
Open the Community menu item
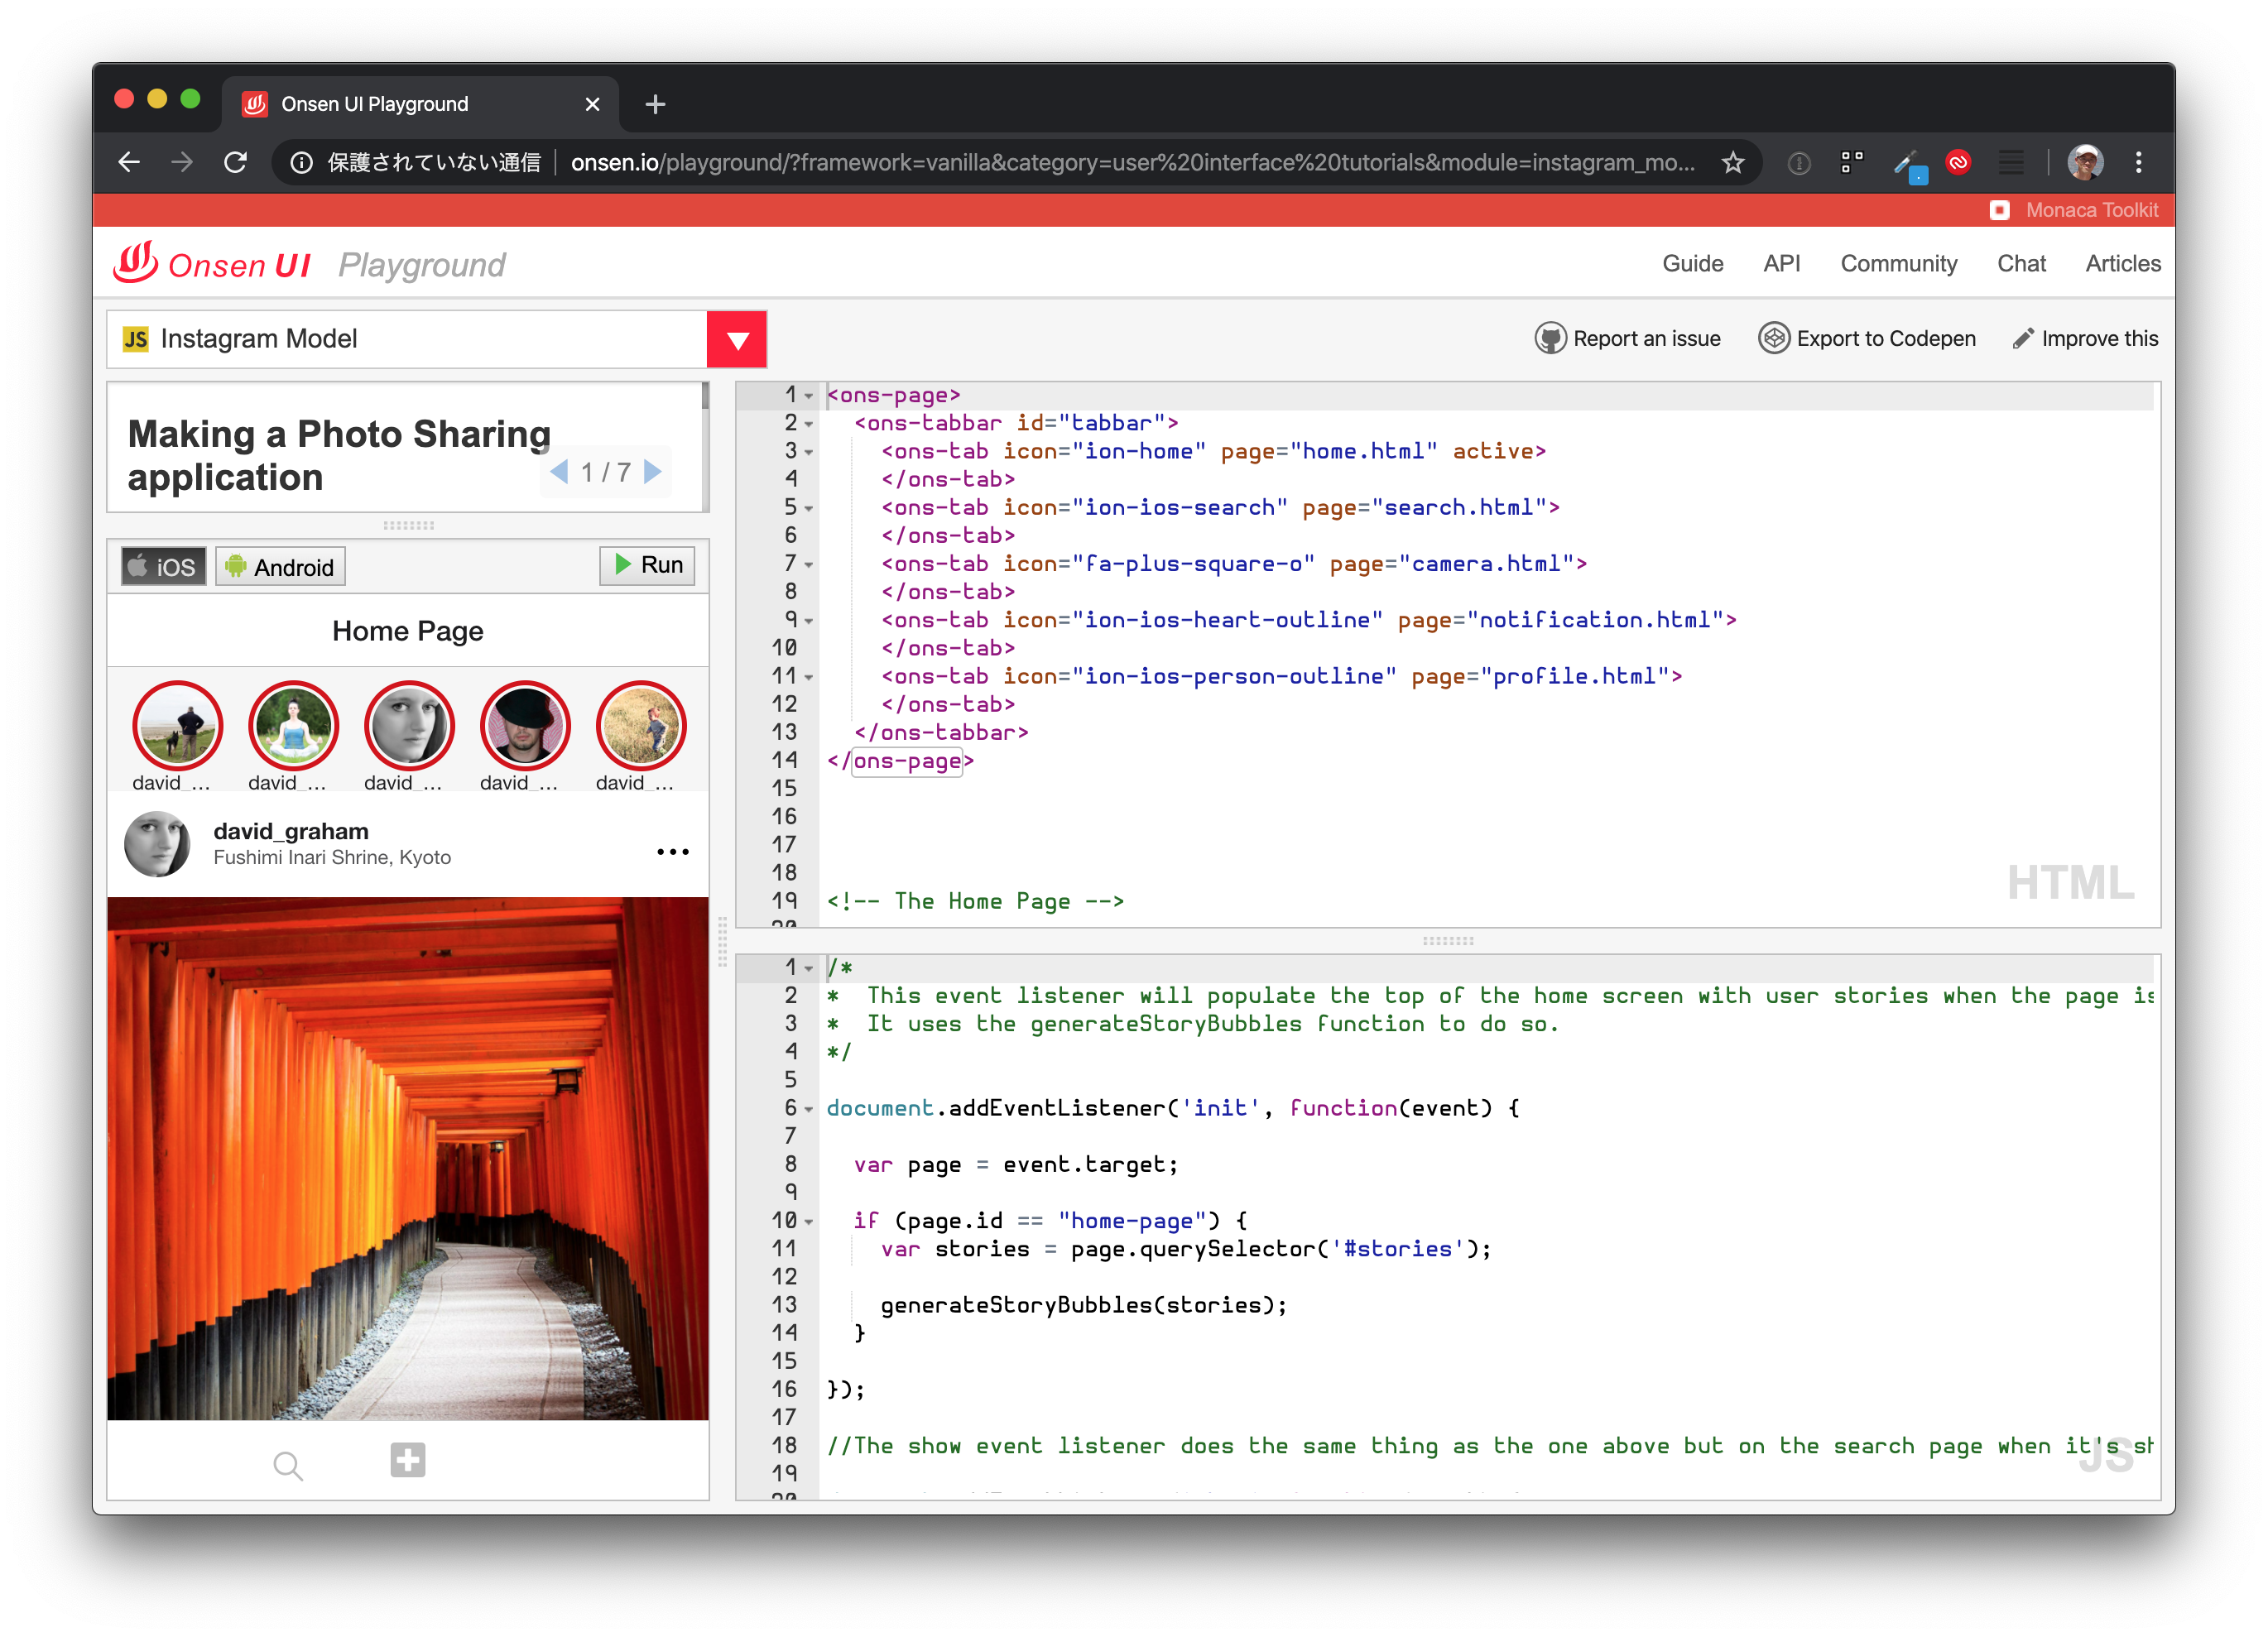[x=1898, y=264]
